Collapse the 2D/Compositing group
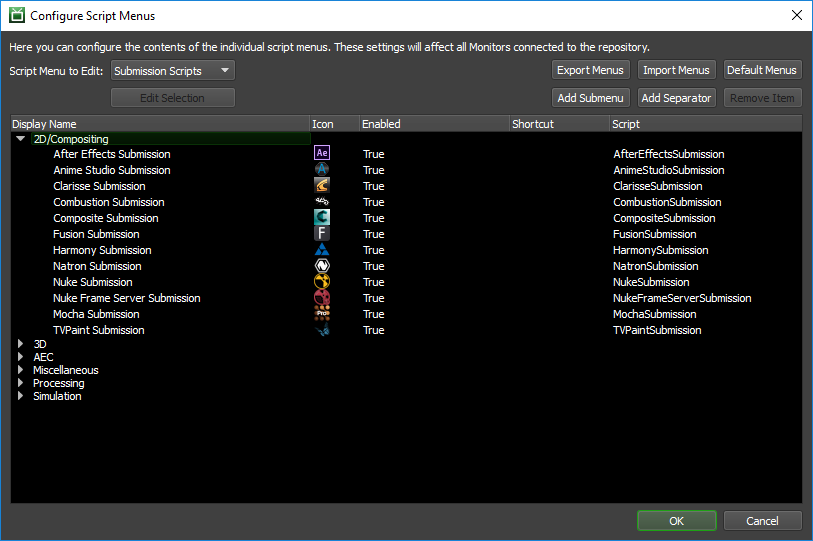 [21, 139]
